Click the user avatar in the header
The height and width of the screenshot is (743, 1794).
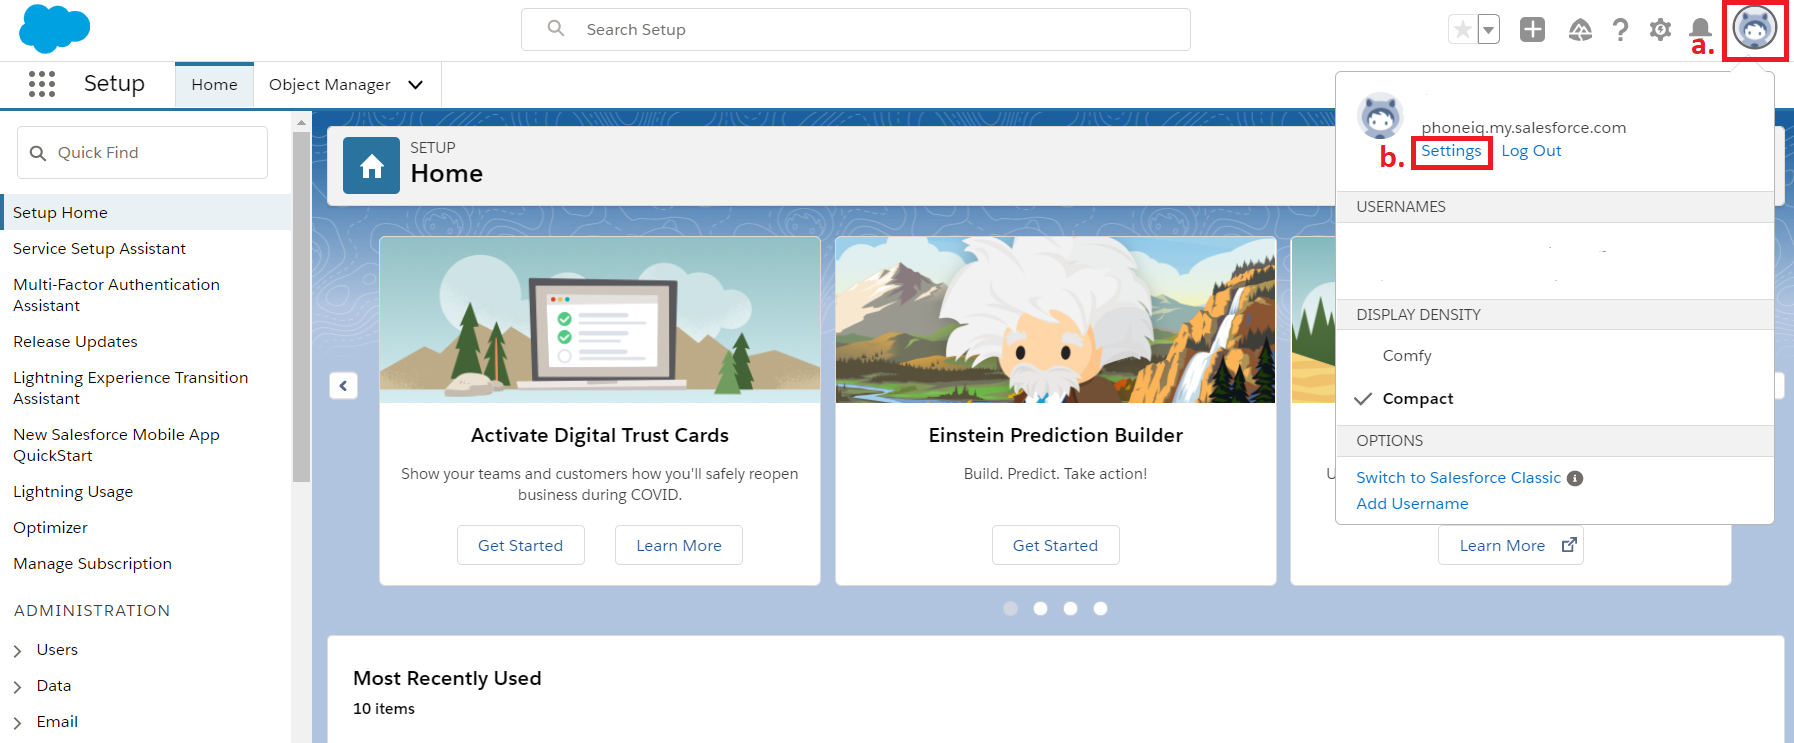click(x=1755, y=28)
